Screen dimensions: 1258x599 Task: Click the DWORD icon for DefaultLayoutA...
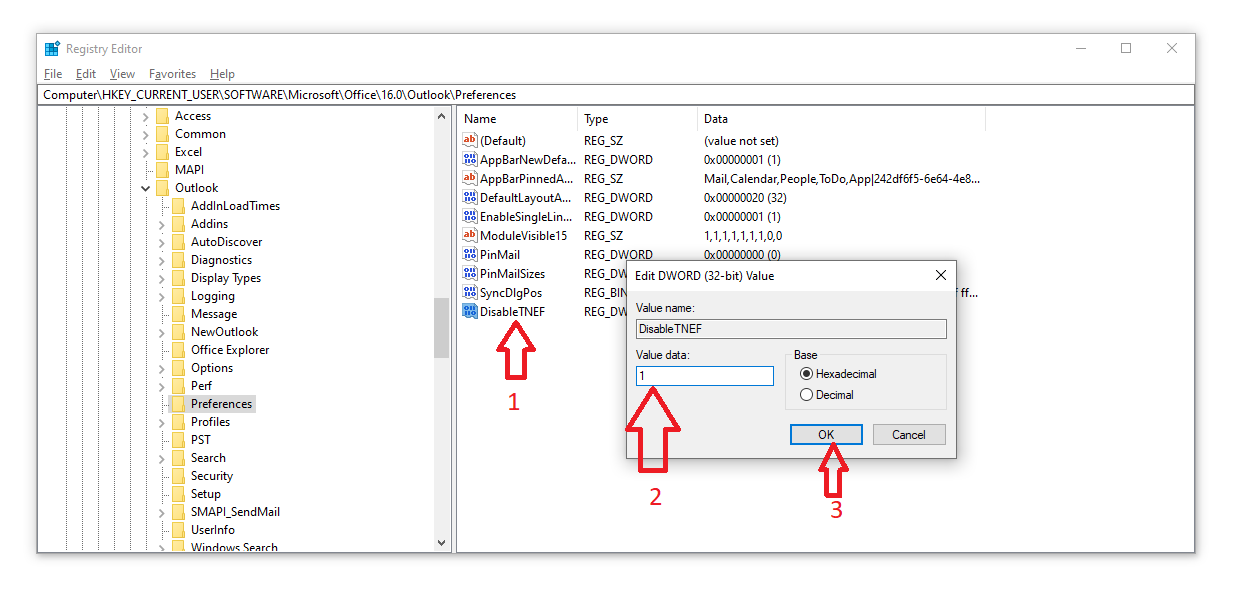point(470,198)
